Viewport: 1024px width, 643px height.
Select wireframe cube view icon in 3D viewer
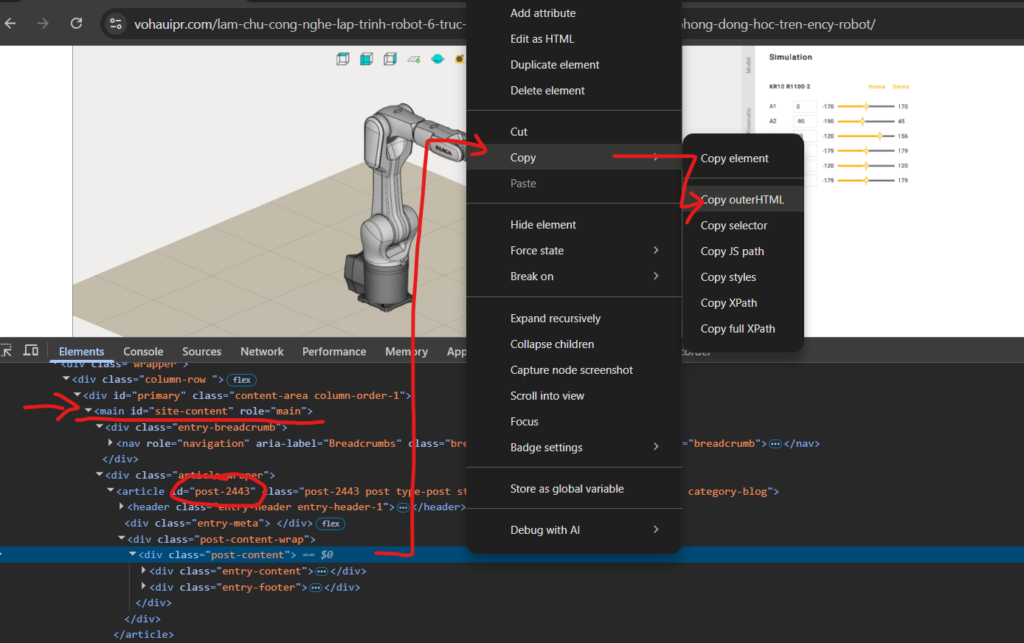click(x=343, y=59)
